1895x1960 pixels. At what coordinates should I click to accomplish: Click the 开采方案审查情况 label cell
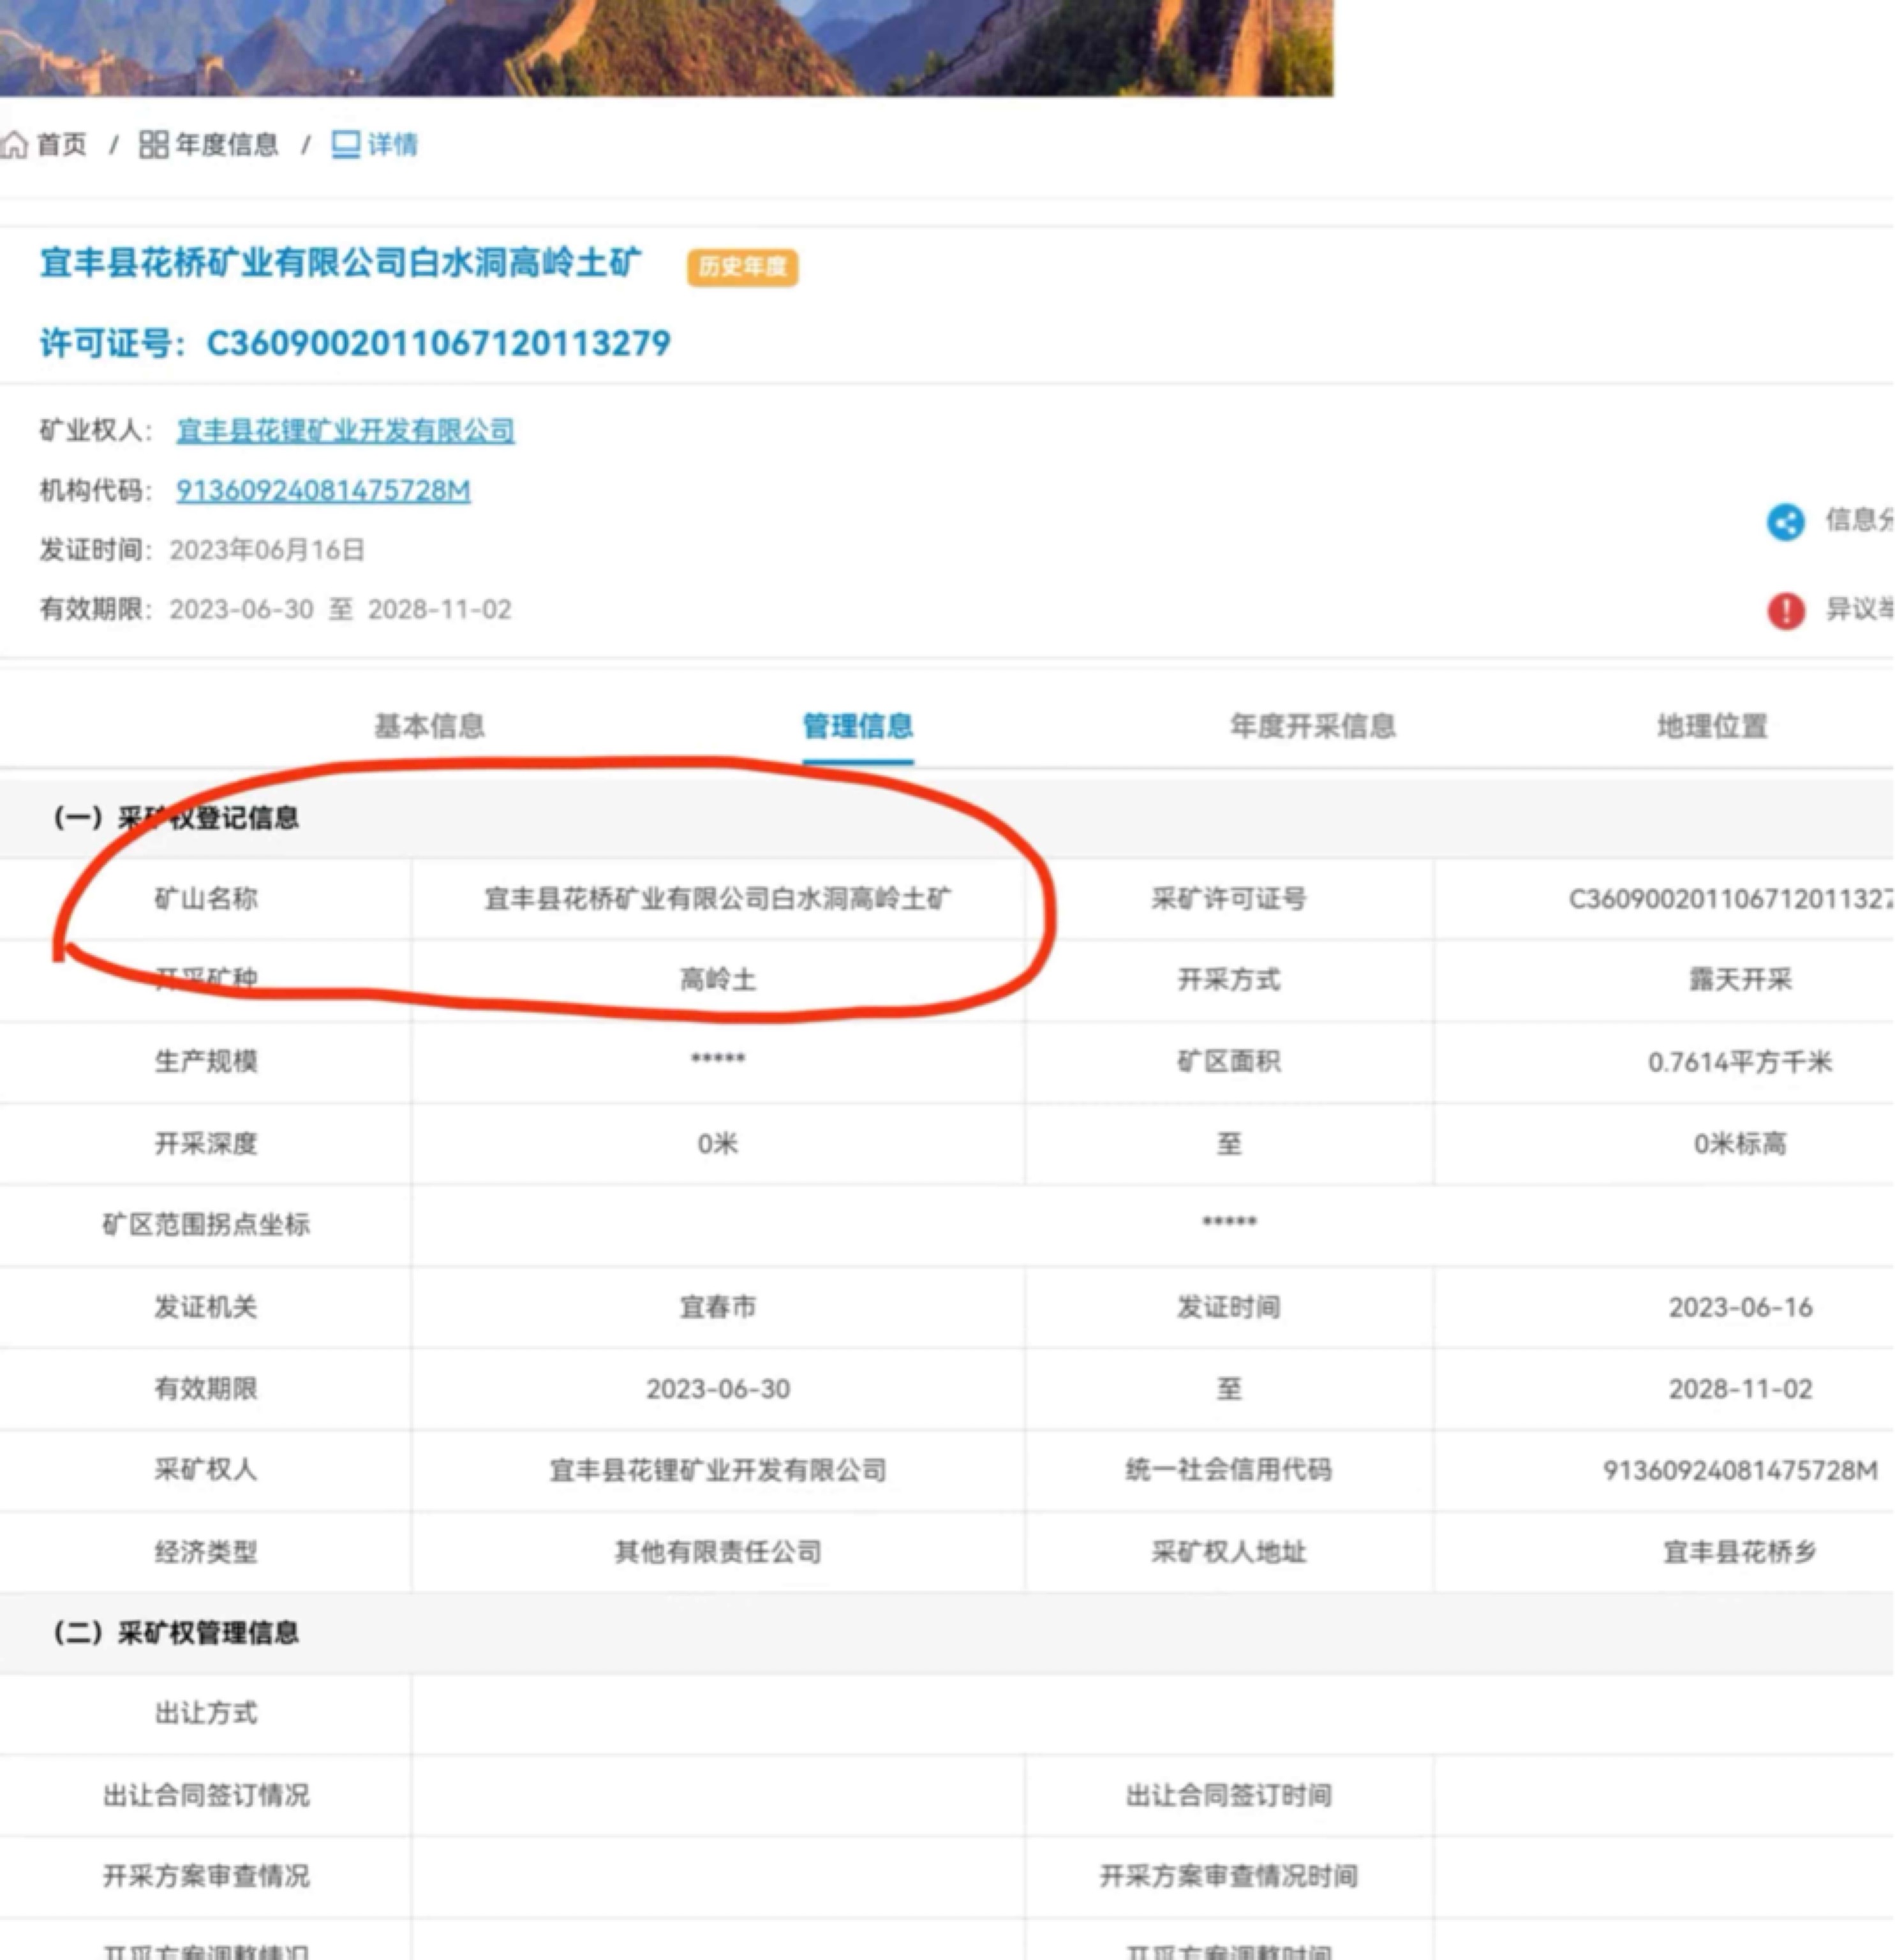[206, 1876]
